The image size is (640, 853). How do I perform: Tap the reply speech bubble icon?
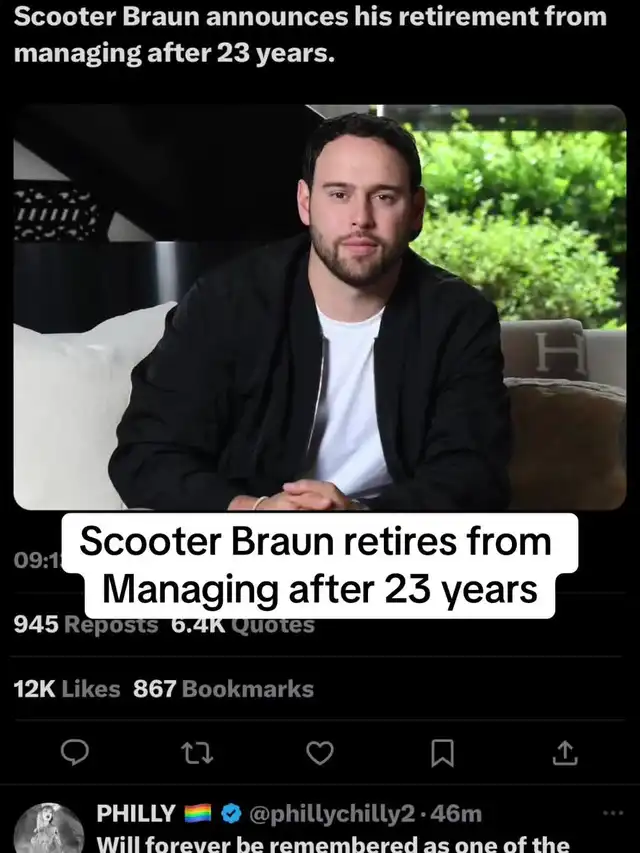click(75, 753)
